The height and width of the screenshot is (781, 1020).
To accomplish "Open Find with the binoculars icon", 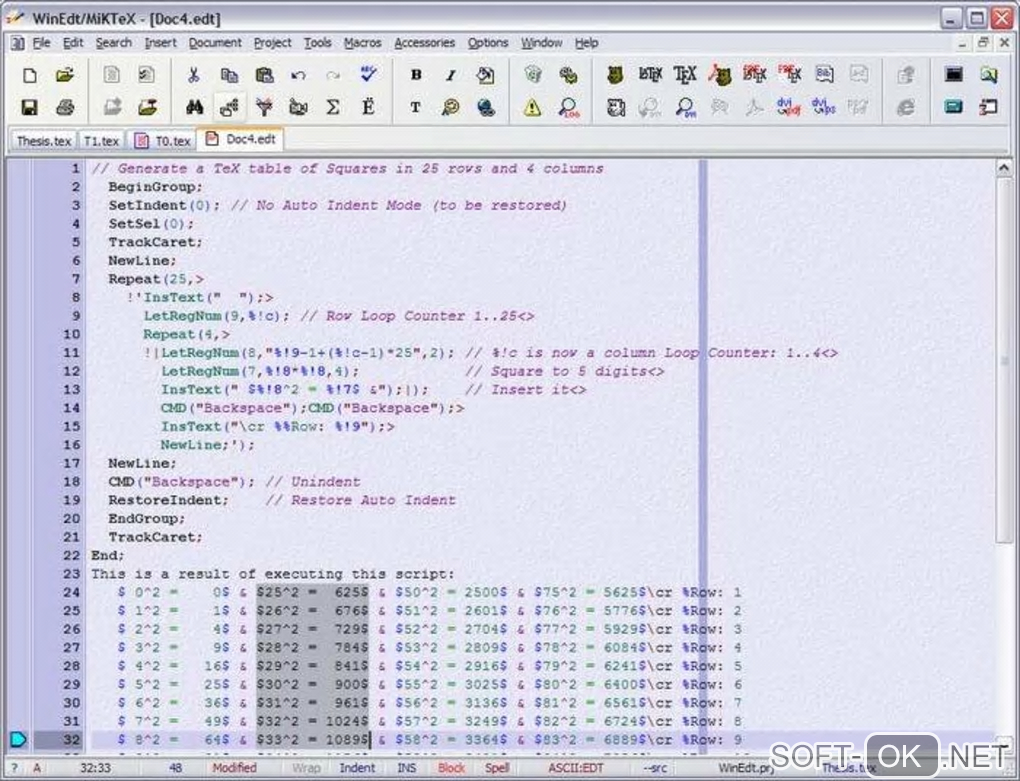I will tap(194, 107).
